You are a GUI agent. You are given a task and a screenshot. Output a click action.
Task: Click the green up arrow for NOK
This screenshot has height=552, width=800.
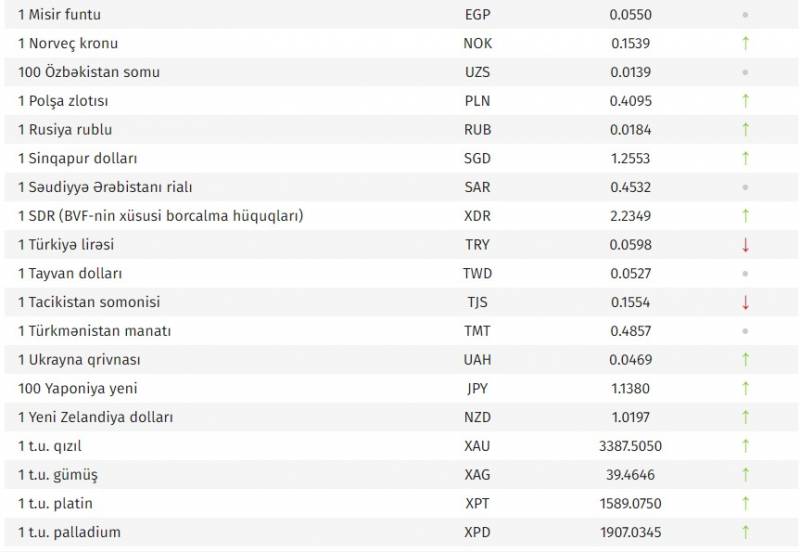click(745, 43)
